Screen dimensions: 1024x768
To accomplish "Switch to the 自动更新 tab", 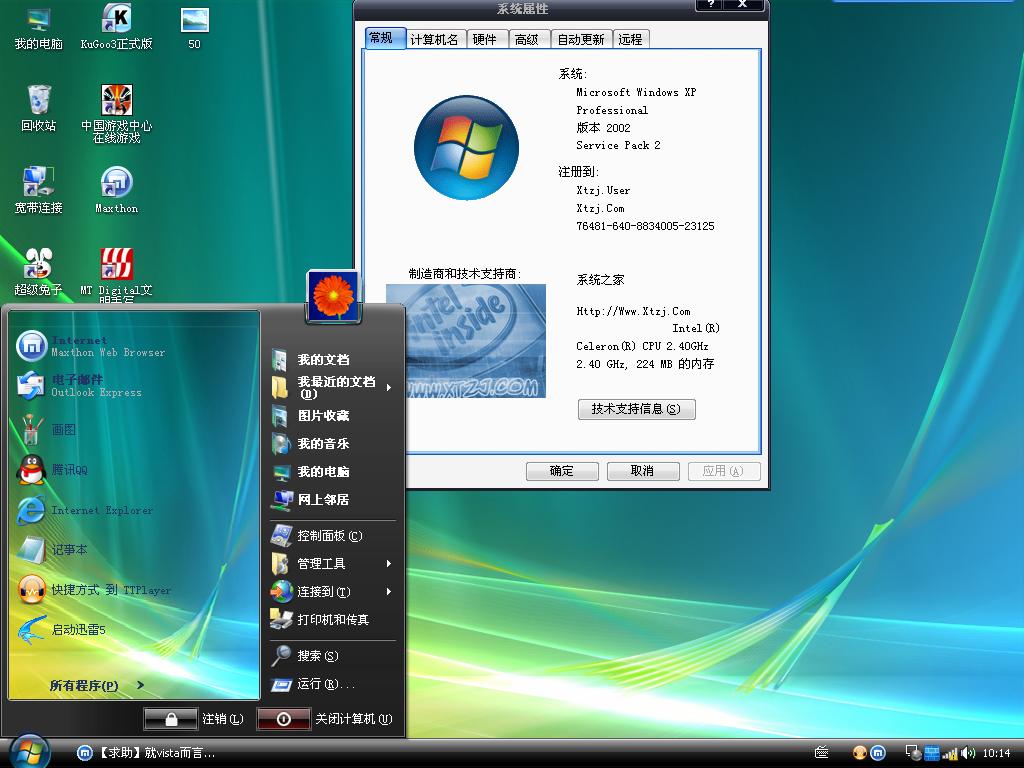I will pyautogui.click(x=580, y=39).
